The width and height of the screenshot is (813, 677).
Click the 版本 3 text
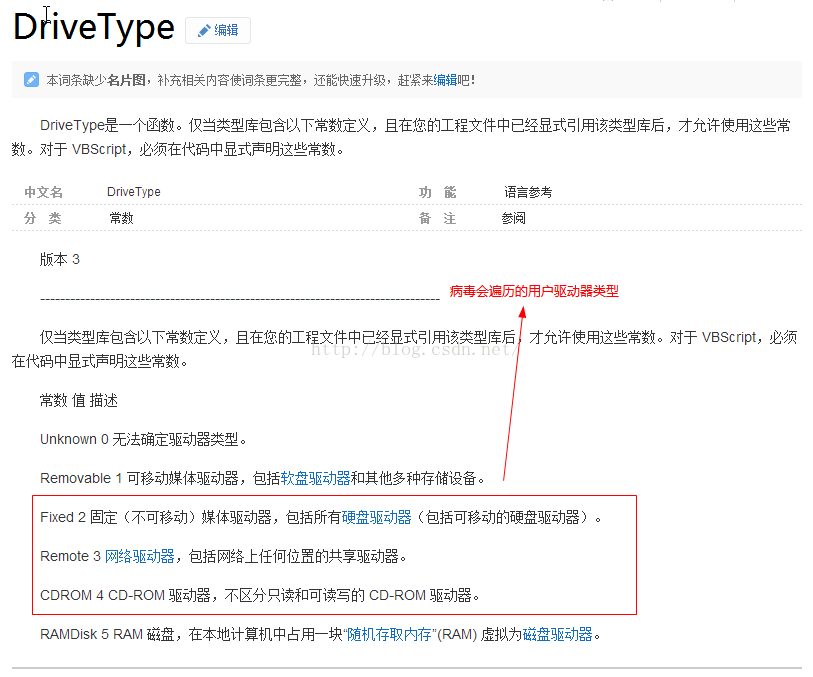tap(60, 259)
